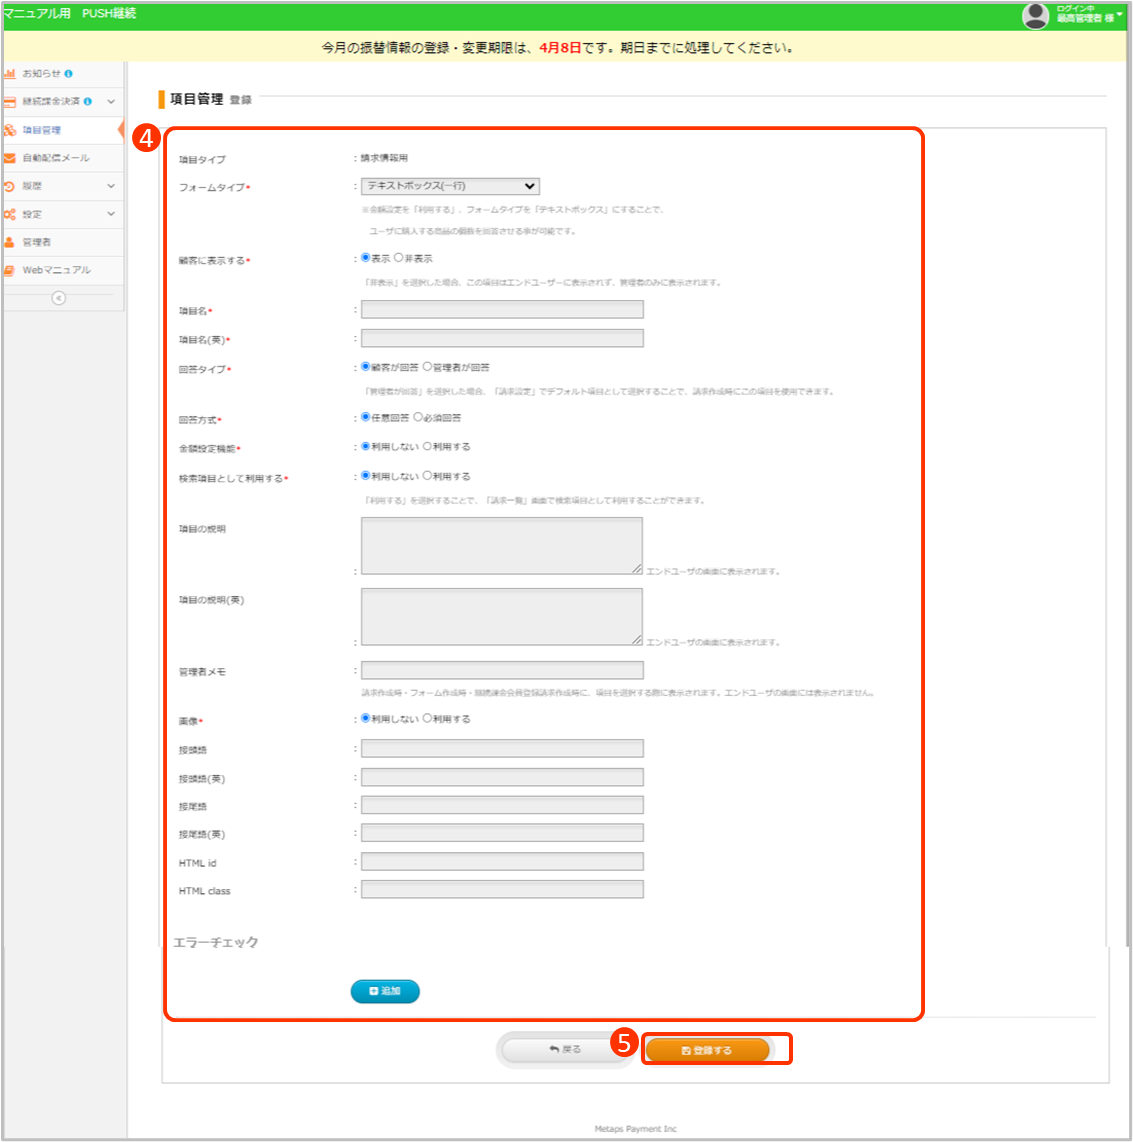1133x1142 pixels.
Task: Click the 設定 gears icon
Action: tap(10, 214)
